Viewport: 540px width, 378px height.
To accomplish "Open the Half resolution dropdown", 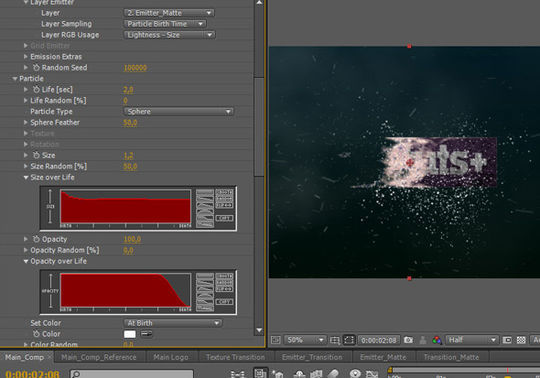I will click(x=472, y=340).
